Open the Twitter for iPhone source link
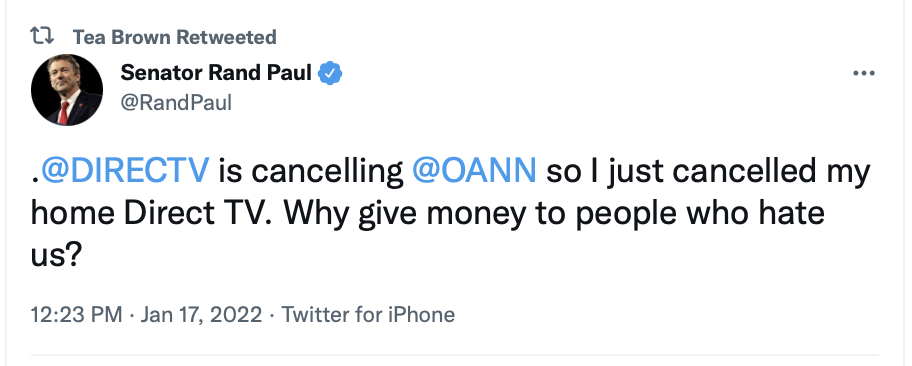The image size is (912, 366). click(x=368, y=315)
